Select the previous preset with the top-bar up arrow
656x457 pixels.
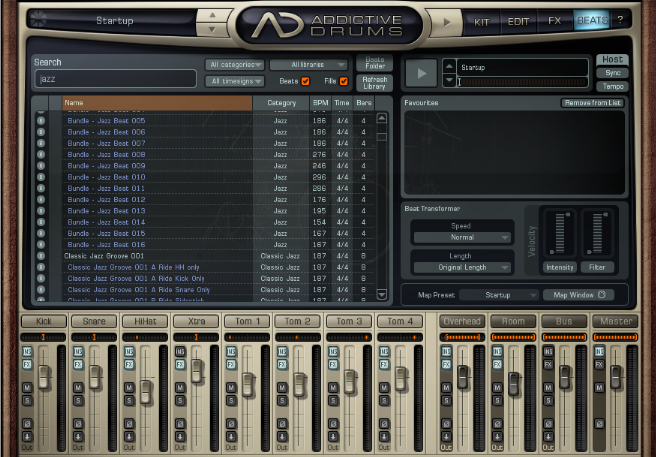213,15
